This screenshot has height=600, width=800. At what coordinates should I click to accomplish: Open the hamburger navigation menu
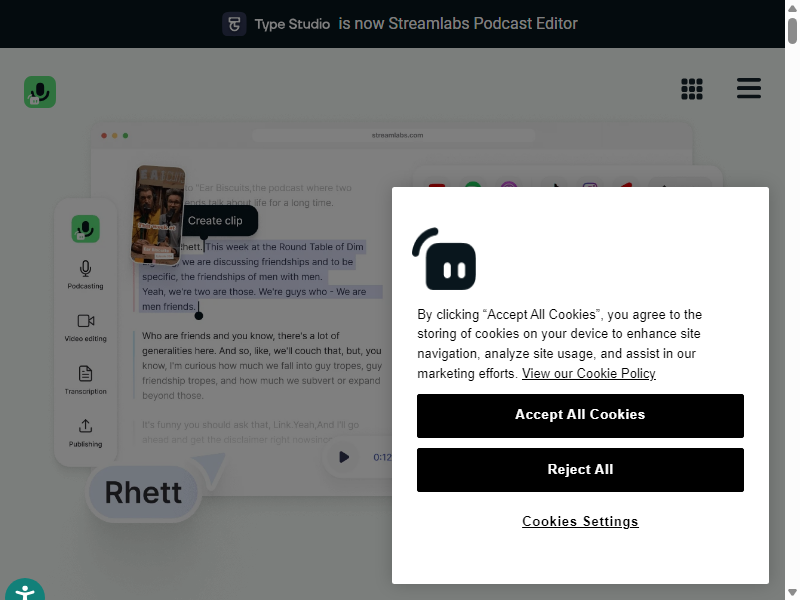tap(748, 88)
